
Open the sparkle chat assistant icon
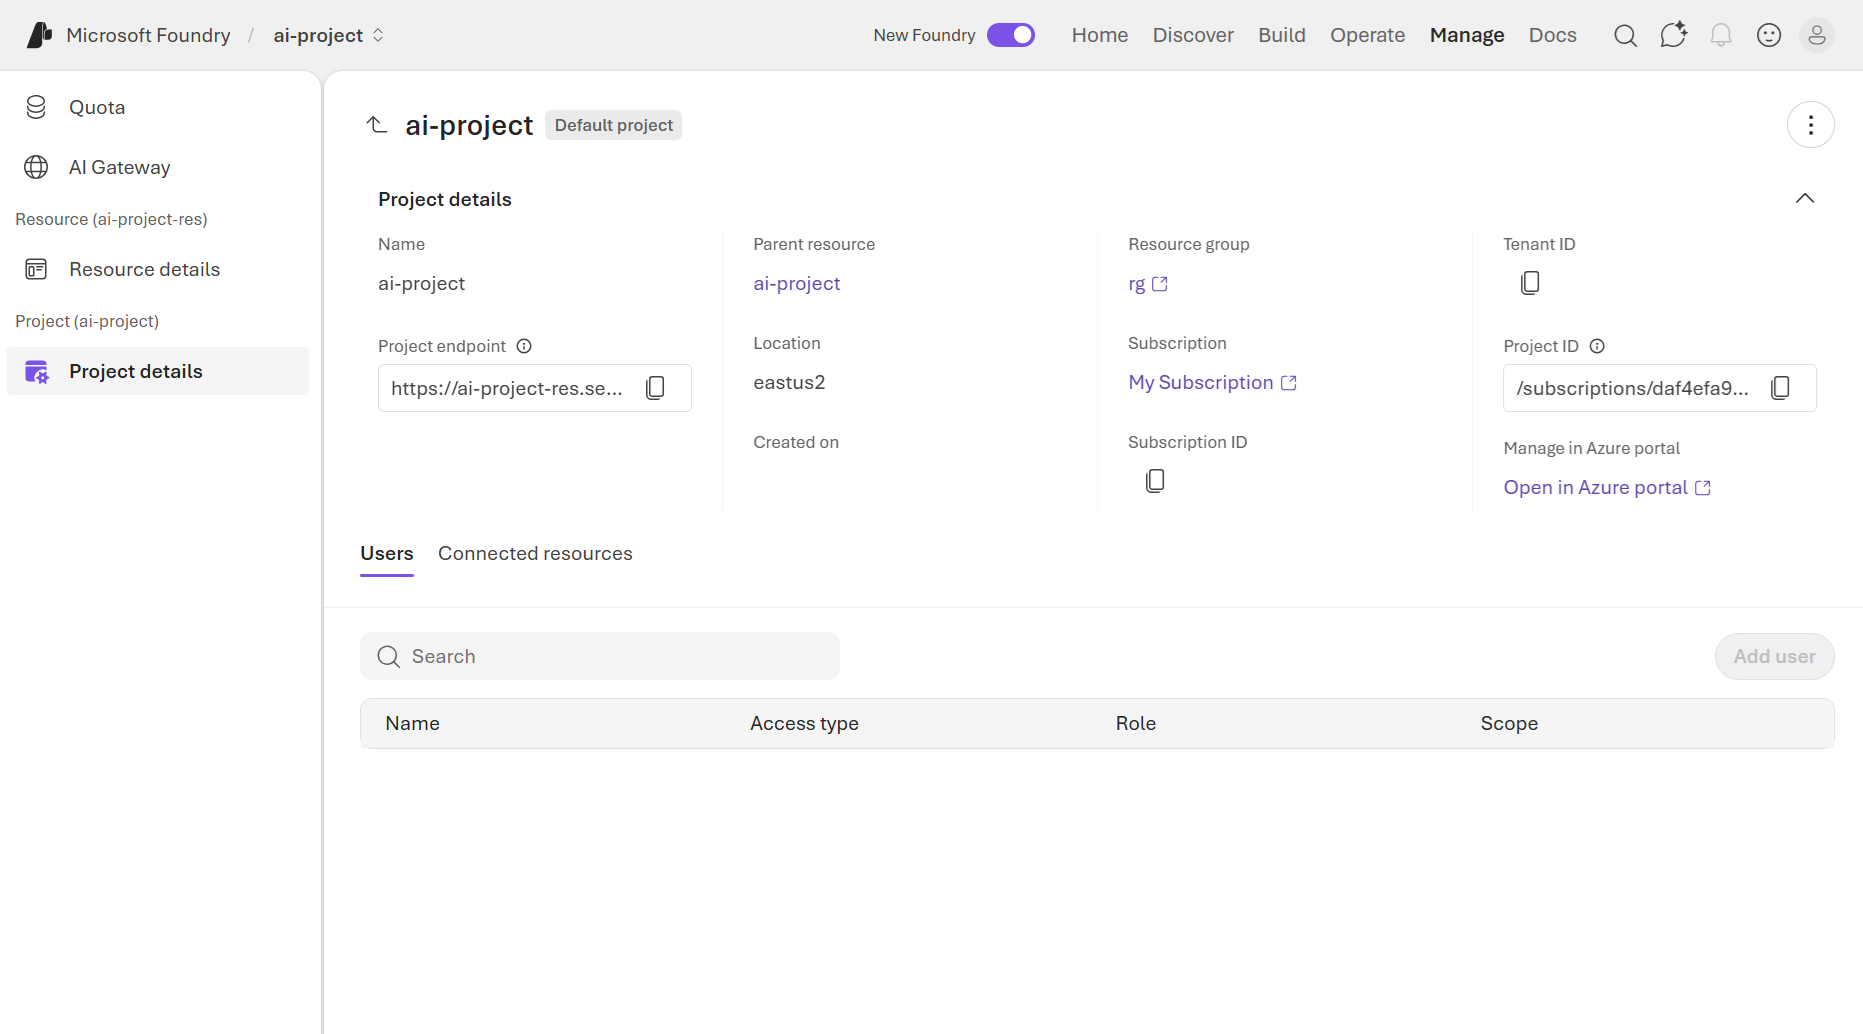click(1673, 35)
